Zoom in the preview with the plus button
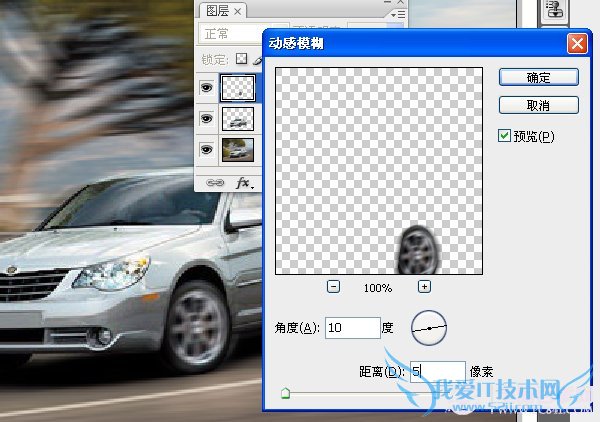Screen dimensions: 600x422 424,287
